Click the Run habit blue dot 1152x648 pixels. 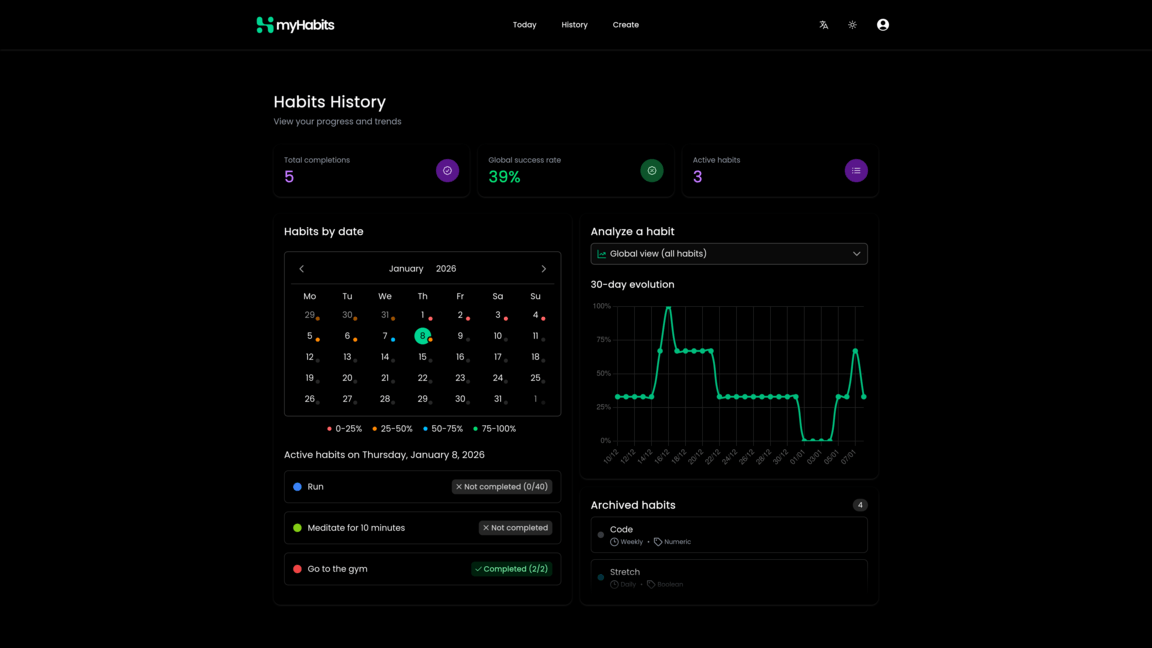pos(297,487)
